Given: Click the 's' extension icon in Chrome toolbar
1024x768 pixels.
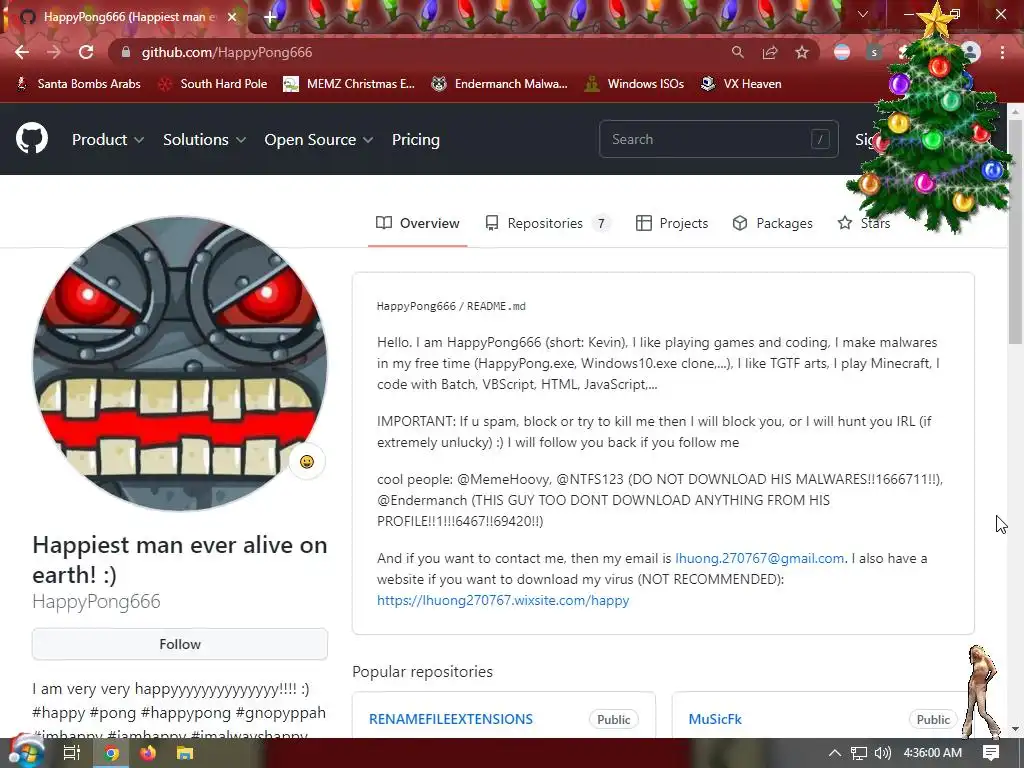Looking at the screenshot, I should pyautogui.click(x=874, y=52).
